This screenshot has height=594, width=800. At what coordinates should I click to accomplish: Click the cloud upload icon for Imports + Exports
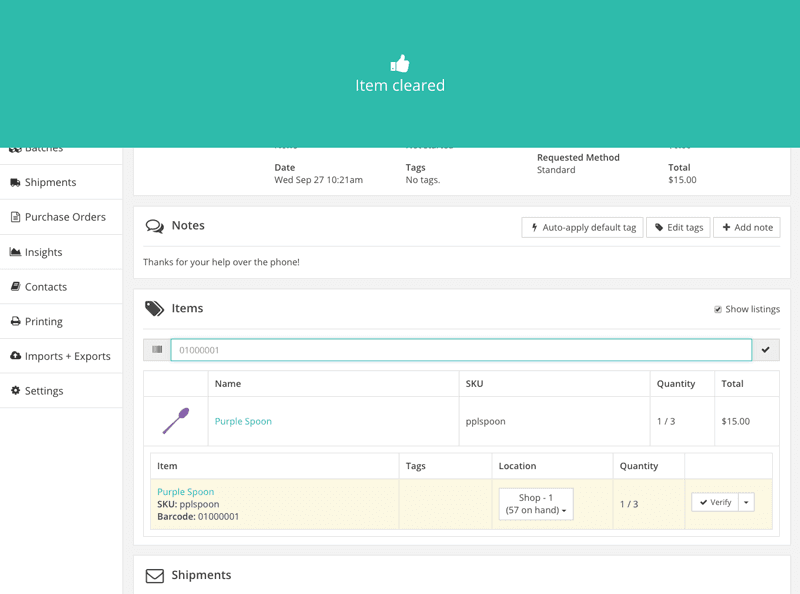point(15,355)
